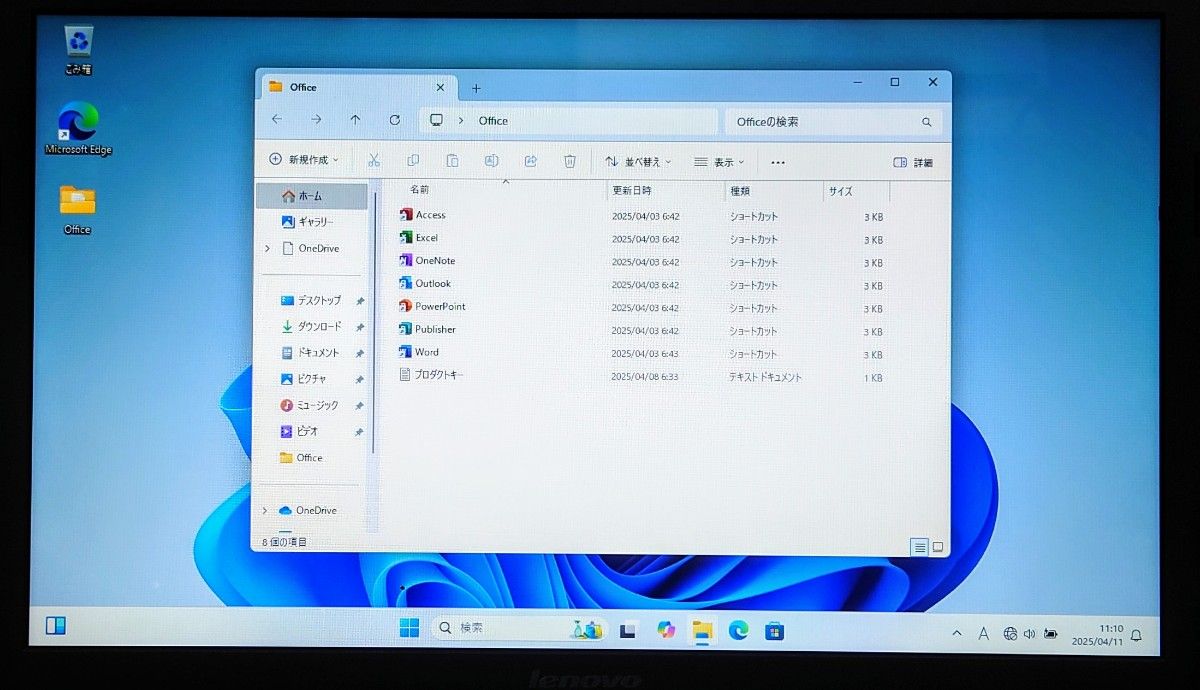Open the 新規作成 dropdown
Image resolution: width=1200 pixels, height=690 pixels.
click(x=304, y=160)
